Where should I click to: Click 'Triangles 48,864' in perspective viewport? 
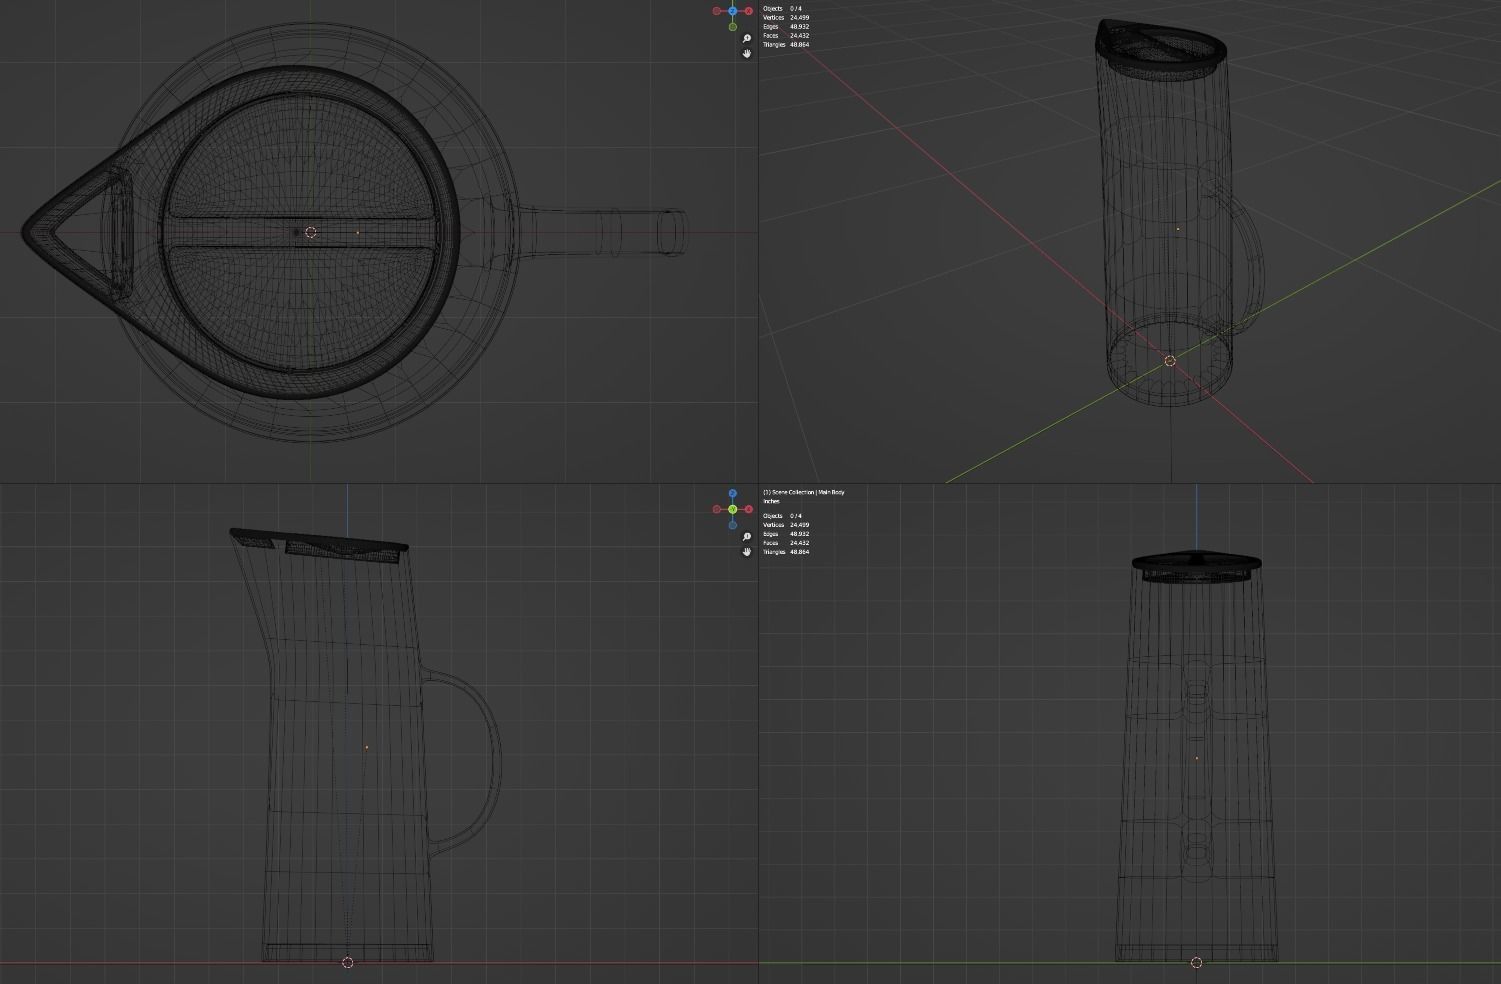coord(786,45)
